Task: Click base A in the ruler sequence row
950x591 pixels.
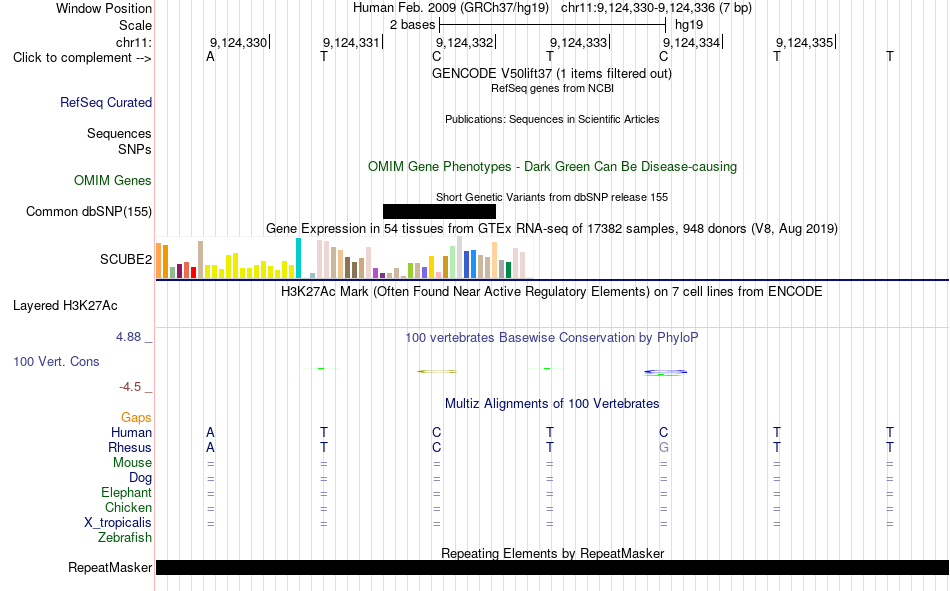Action: tap(210, 57)
